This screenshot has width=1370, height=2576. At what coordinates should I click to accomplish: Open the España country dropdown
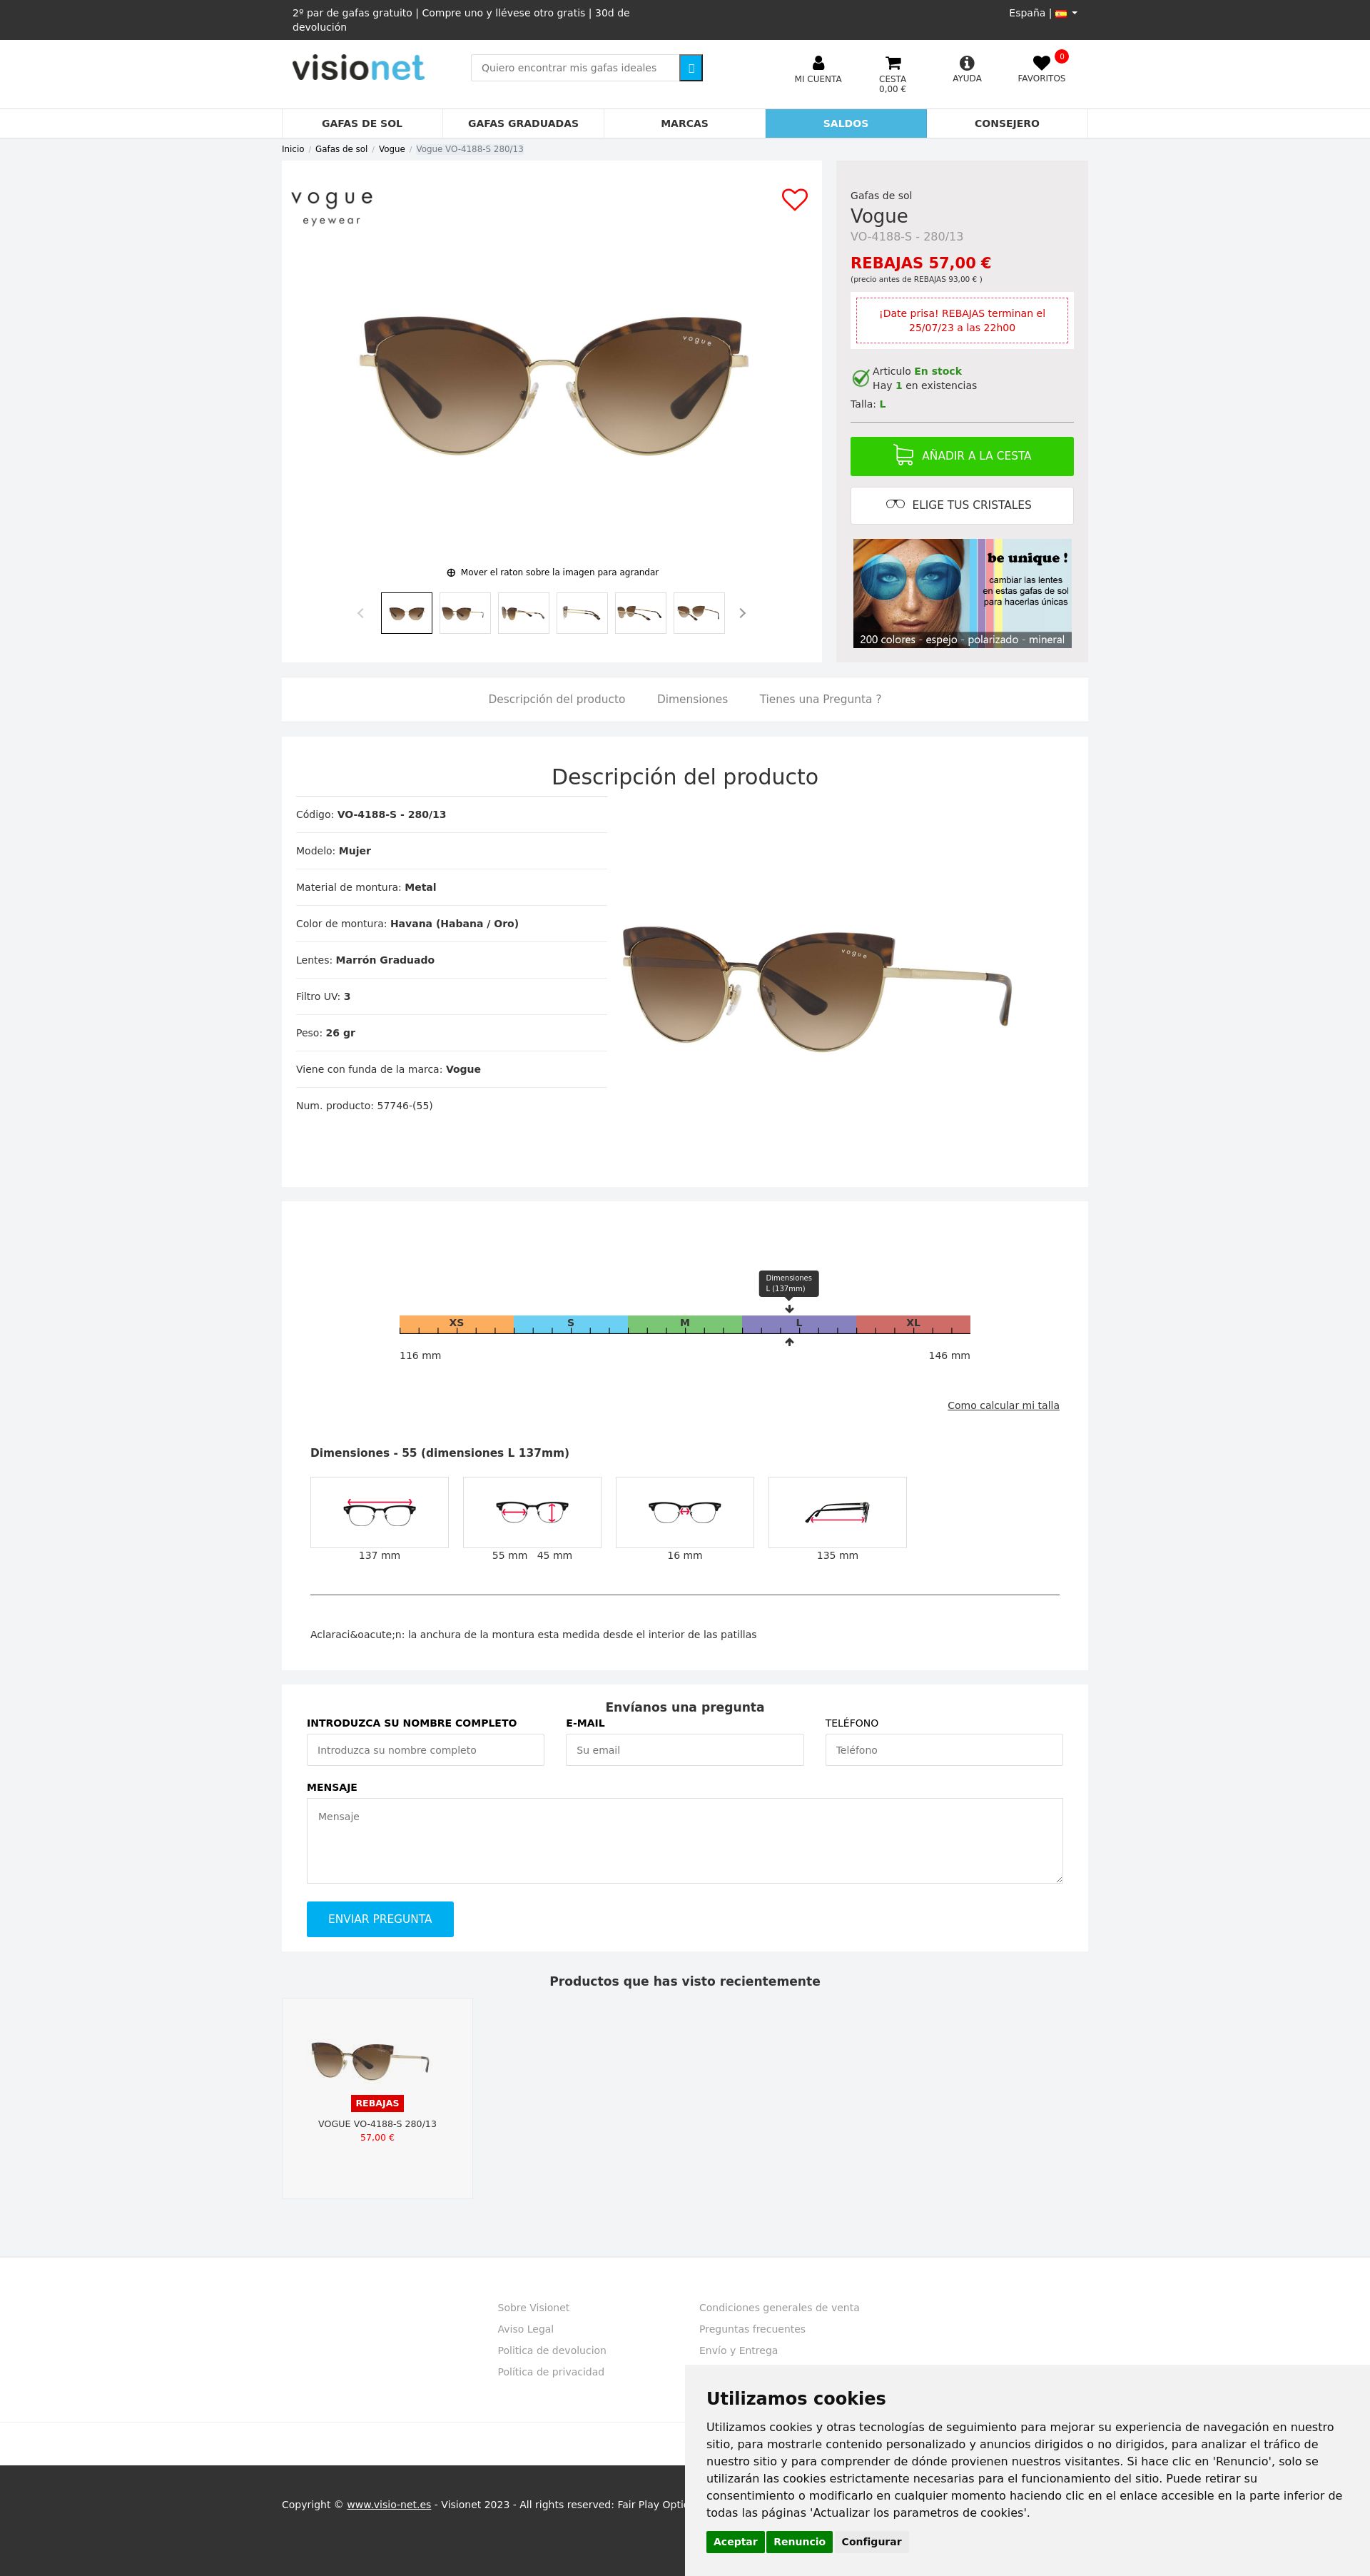tap(1043, 13)
